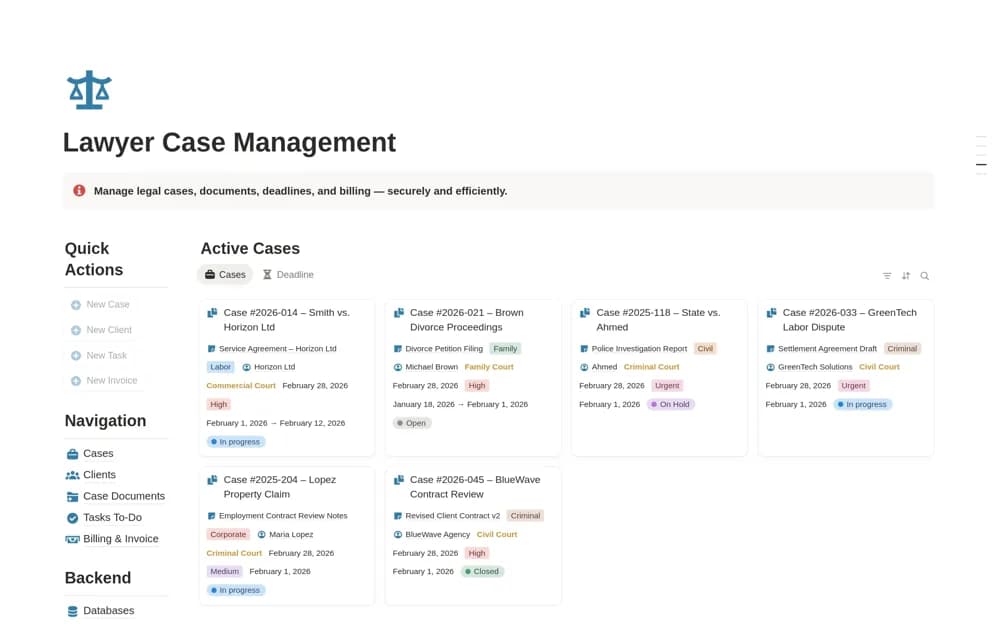The height and width of the screenshot is (624, 1000).
Task: Click the database icon next to Databases
Action: [72, 611]
